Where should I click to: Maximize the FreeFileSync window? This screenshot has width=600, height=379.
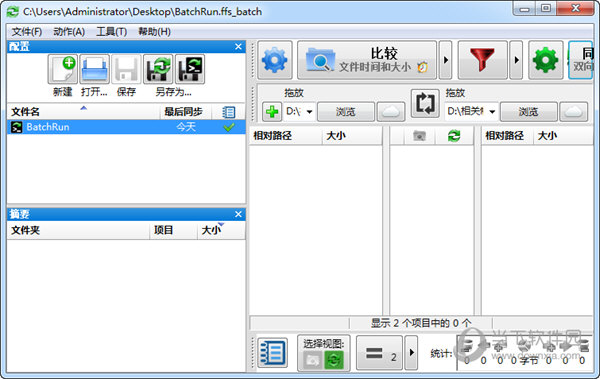546,8
